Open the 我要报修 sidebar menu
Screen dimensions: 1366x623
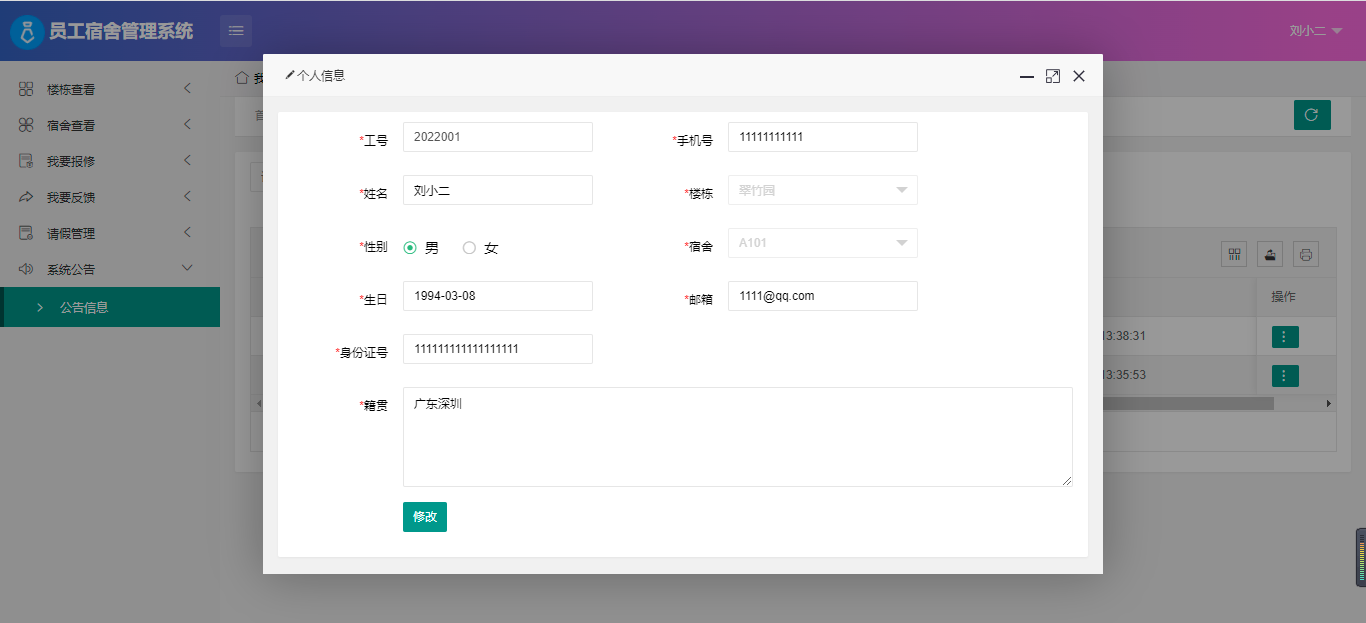tap(110, 161)
